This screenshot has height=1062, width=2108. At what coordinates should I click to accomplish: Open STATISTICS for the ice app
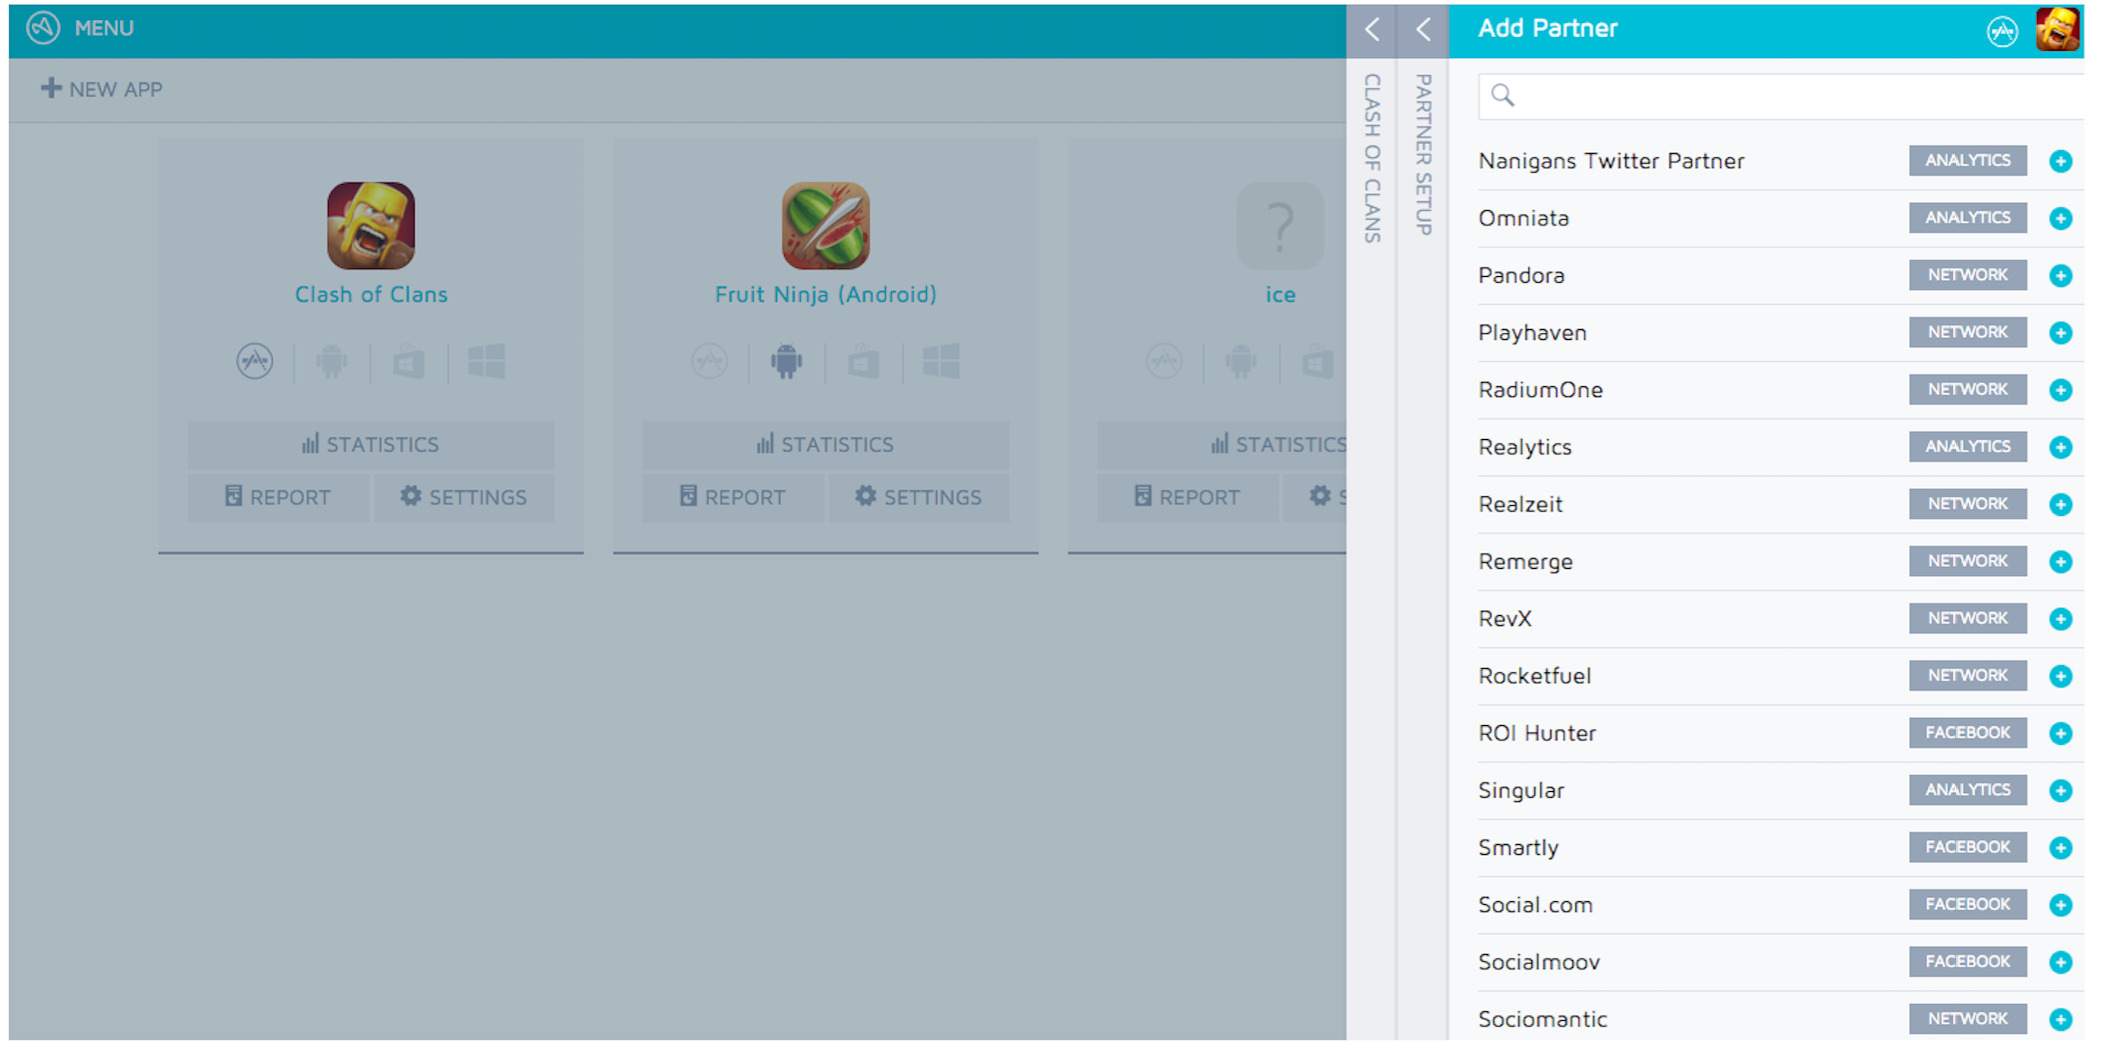click(1222, 444)
